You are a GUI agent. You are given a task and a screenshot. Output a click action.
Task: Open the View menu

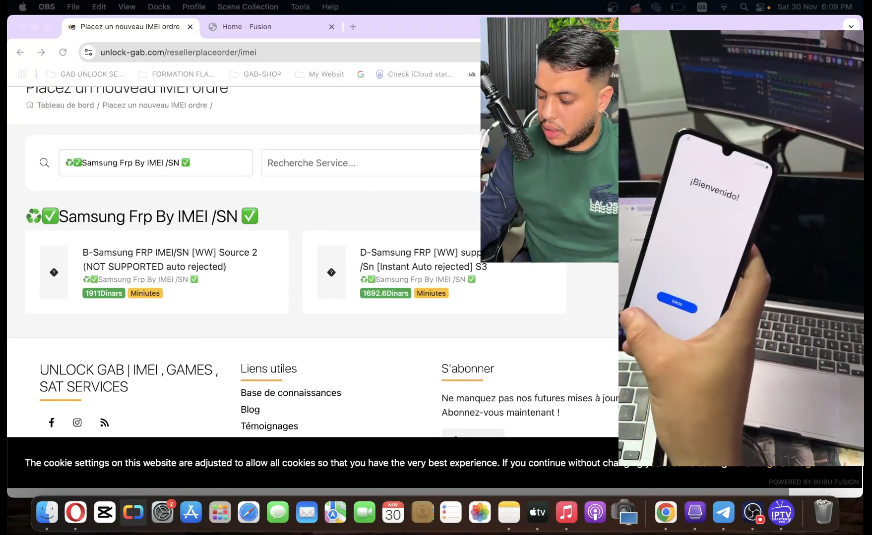pos(127,7)
